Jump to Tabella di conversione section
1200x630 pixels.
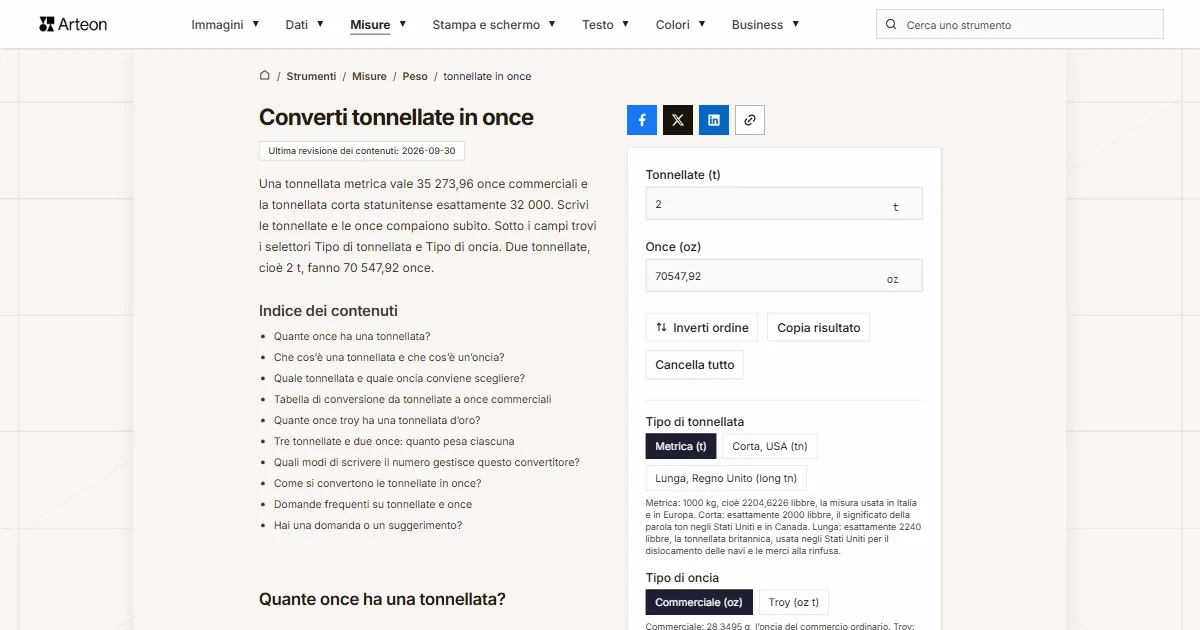click(x=413, y=399)
